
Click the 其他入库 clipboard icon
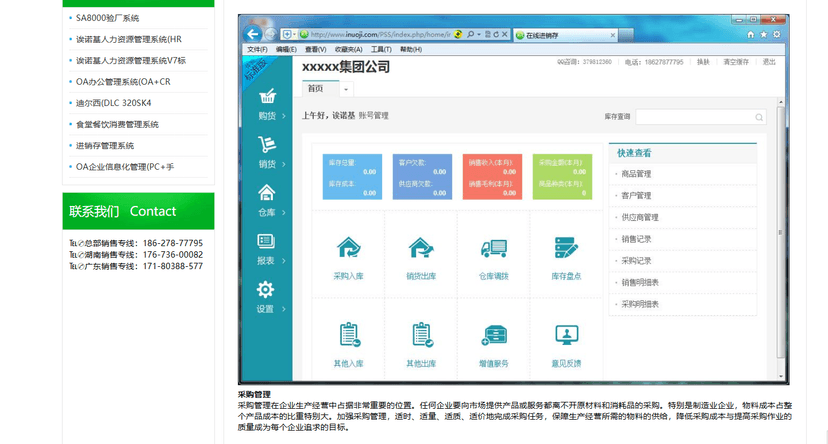[x=349, y=335]
